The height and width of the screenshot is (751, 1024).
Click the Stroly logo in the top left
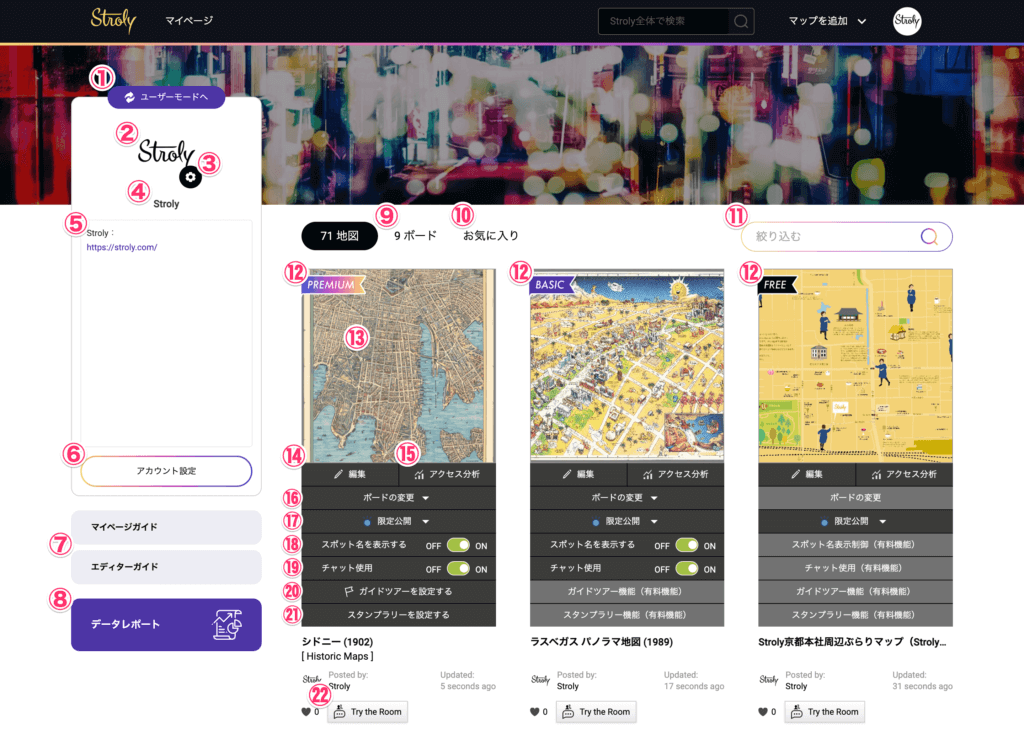tap(113, 20)
